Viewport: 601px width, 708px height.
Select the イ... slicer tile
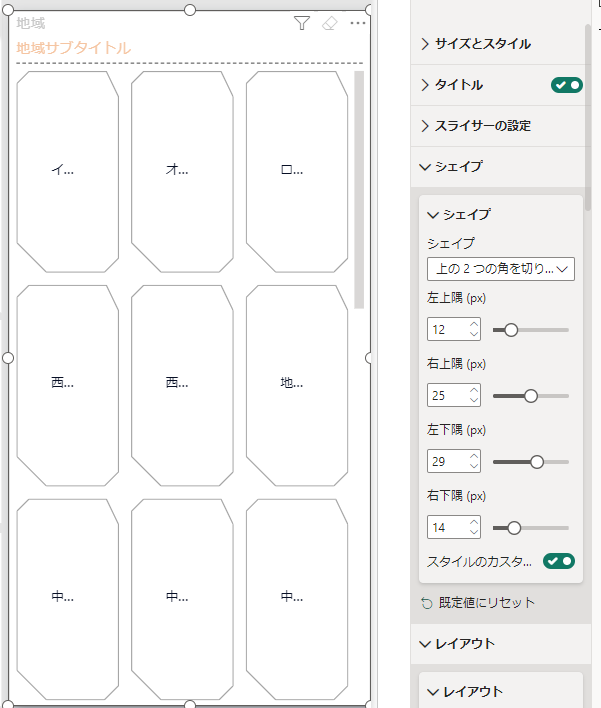(x=68, y=172)
